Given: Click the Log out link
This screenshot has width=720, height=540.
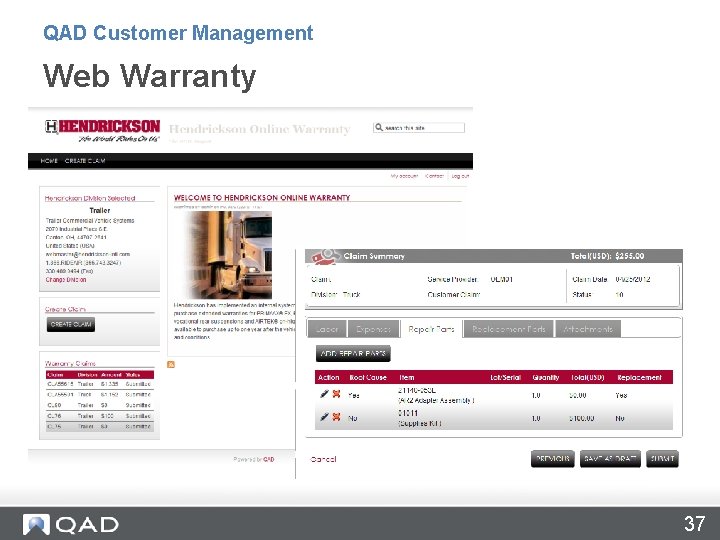Looking at the screenshot, I should (460, 176).
